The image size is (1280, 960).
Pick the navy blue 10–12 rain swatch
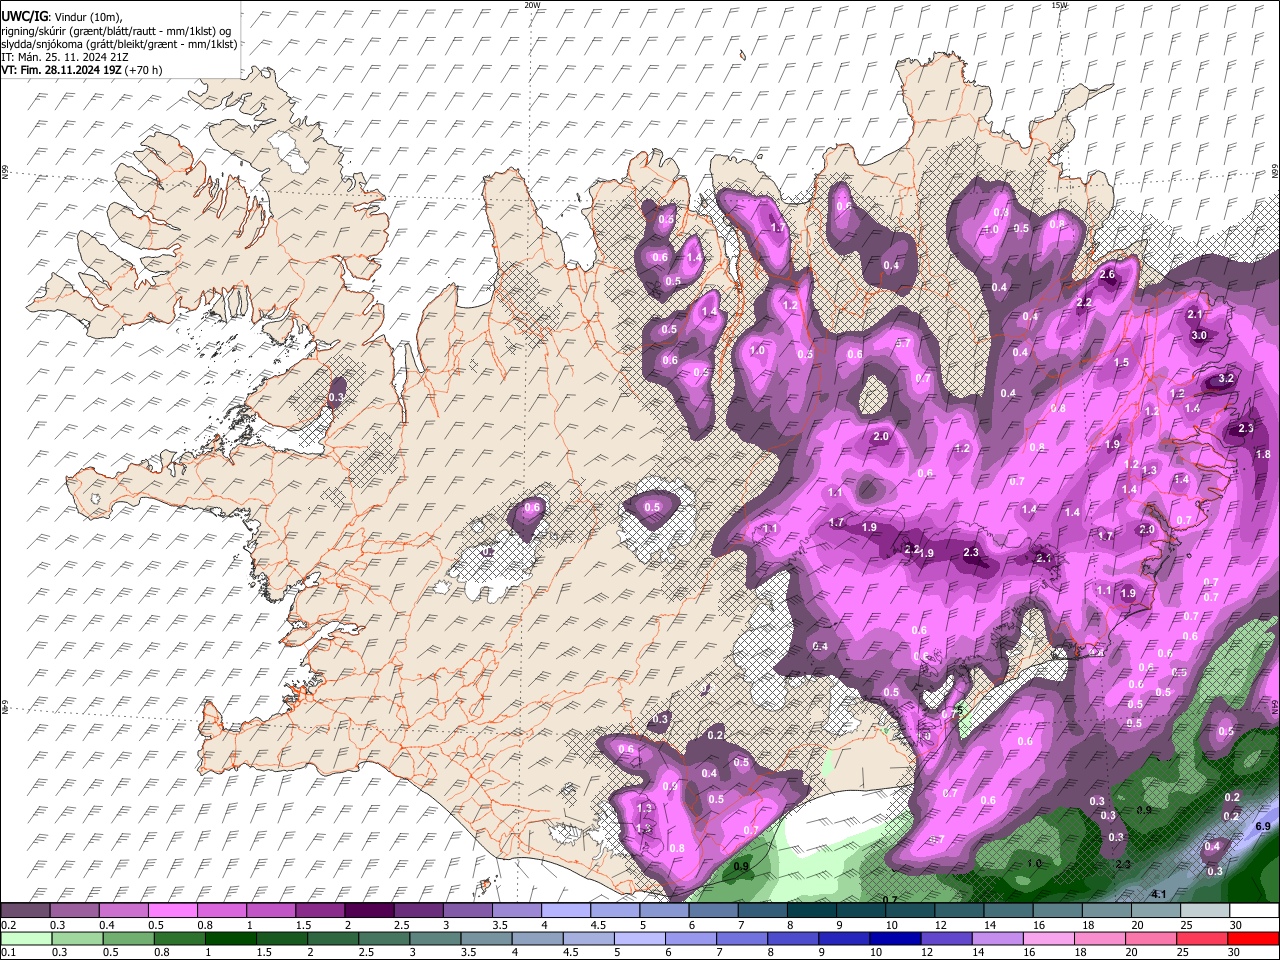(896, 938)
